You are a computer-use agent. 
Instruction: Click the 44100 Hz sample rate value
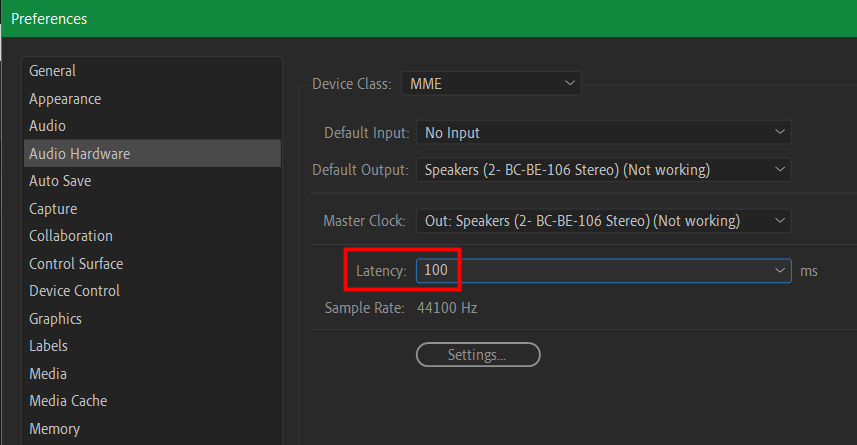click(447, 308)
